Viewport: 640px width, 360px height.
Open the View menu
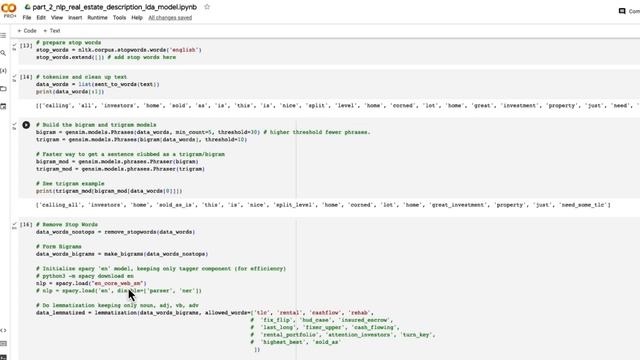click(57, 18)
